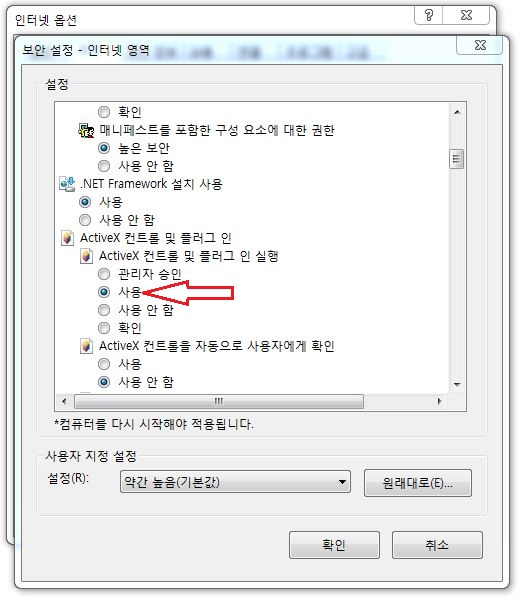The height and width of the screenshot is (603, 530).
Task: Click the .NET Framework setup icon
Action: pyautogui.click(x=67, y=184)
